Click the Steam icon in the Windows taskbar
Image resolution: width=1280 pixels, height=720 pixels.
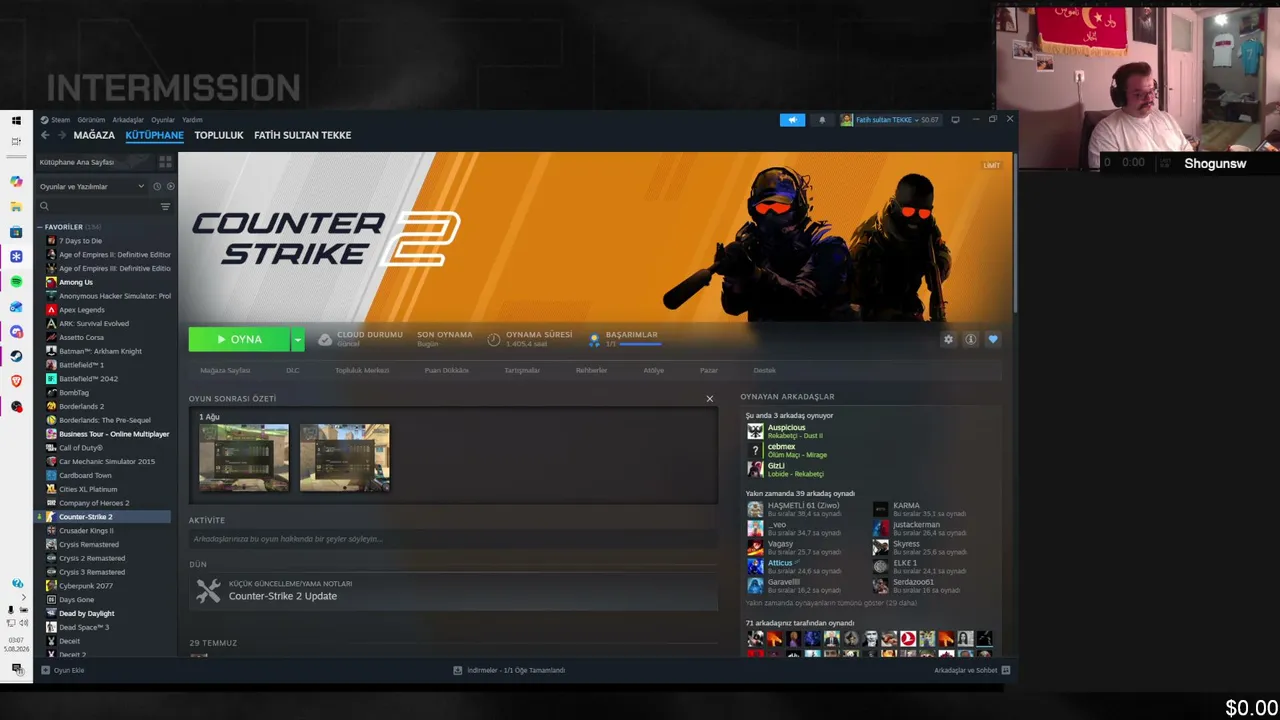pyautogui.click(x=16, y=356)
